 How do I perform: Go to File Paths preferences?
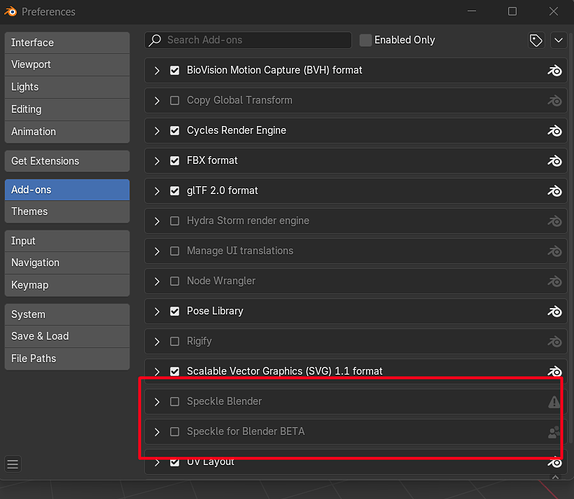pyautogui.click(x=67, y=358)
